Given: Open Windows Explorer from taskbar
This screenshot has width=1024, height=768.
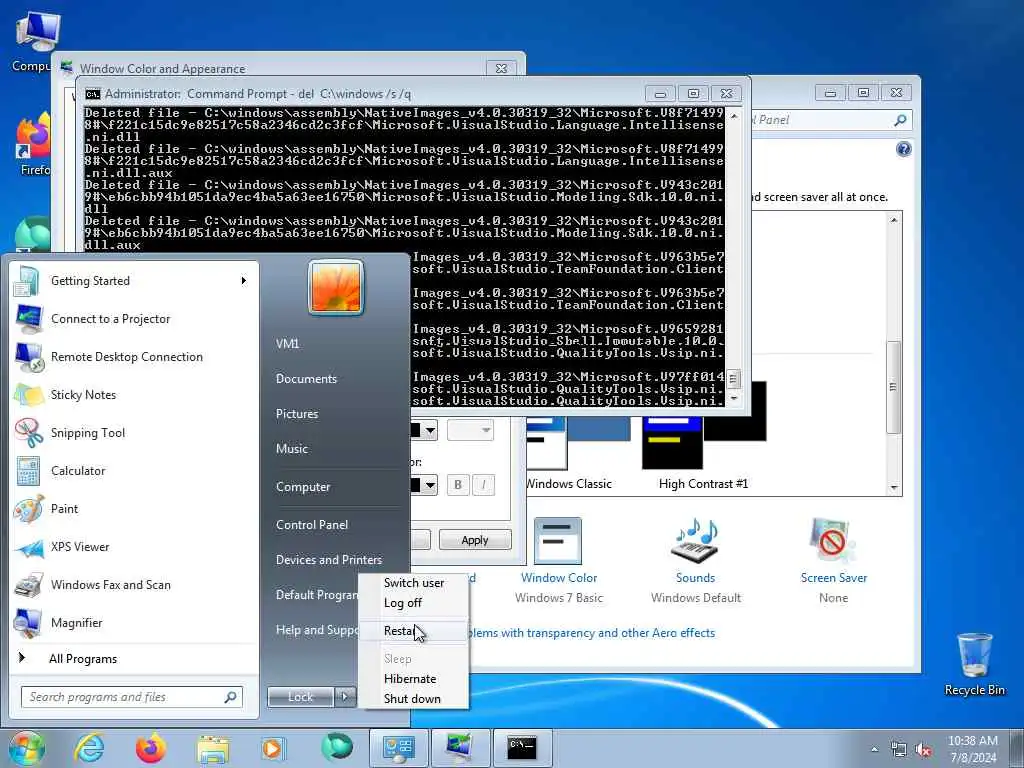Looking at the screenshot, I should [213, 748].
